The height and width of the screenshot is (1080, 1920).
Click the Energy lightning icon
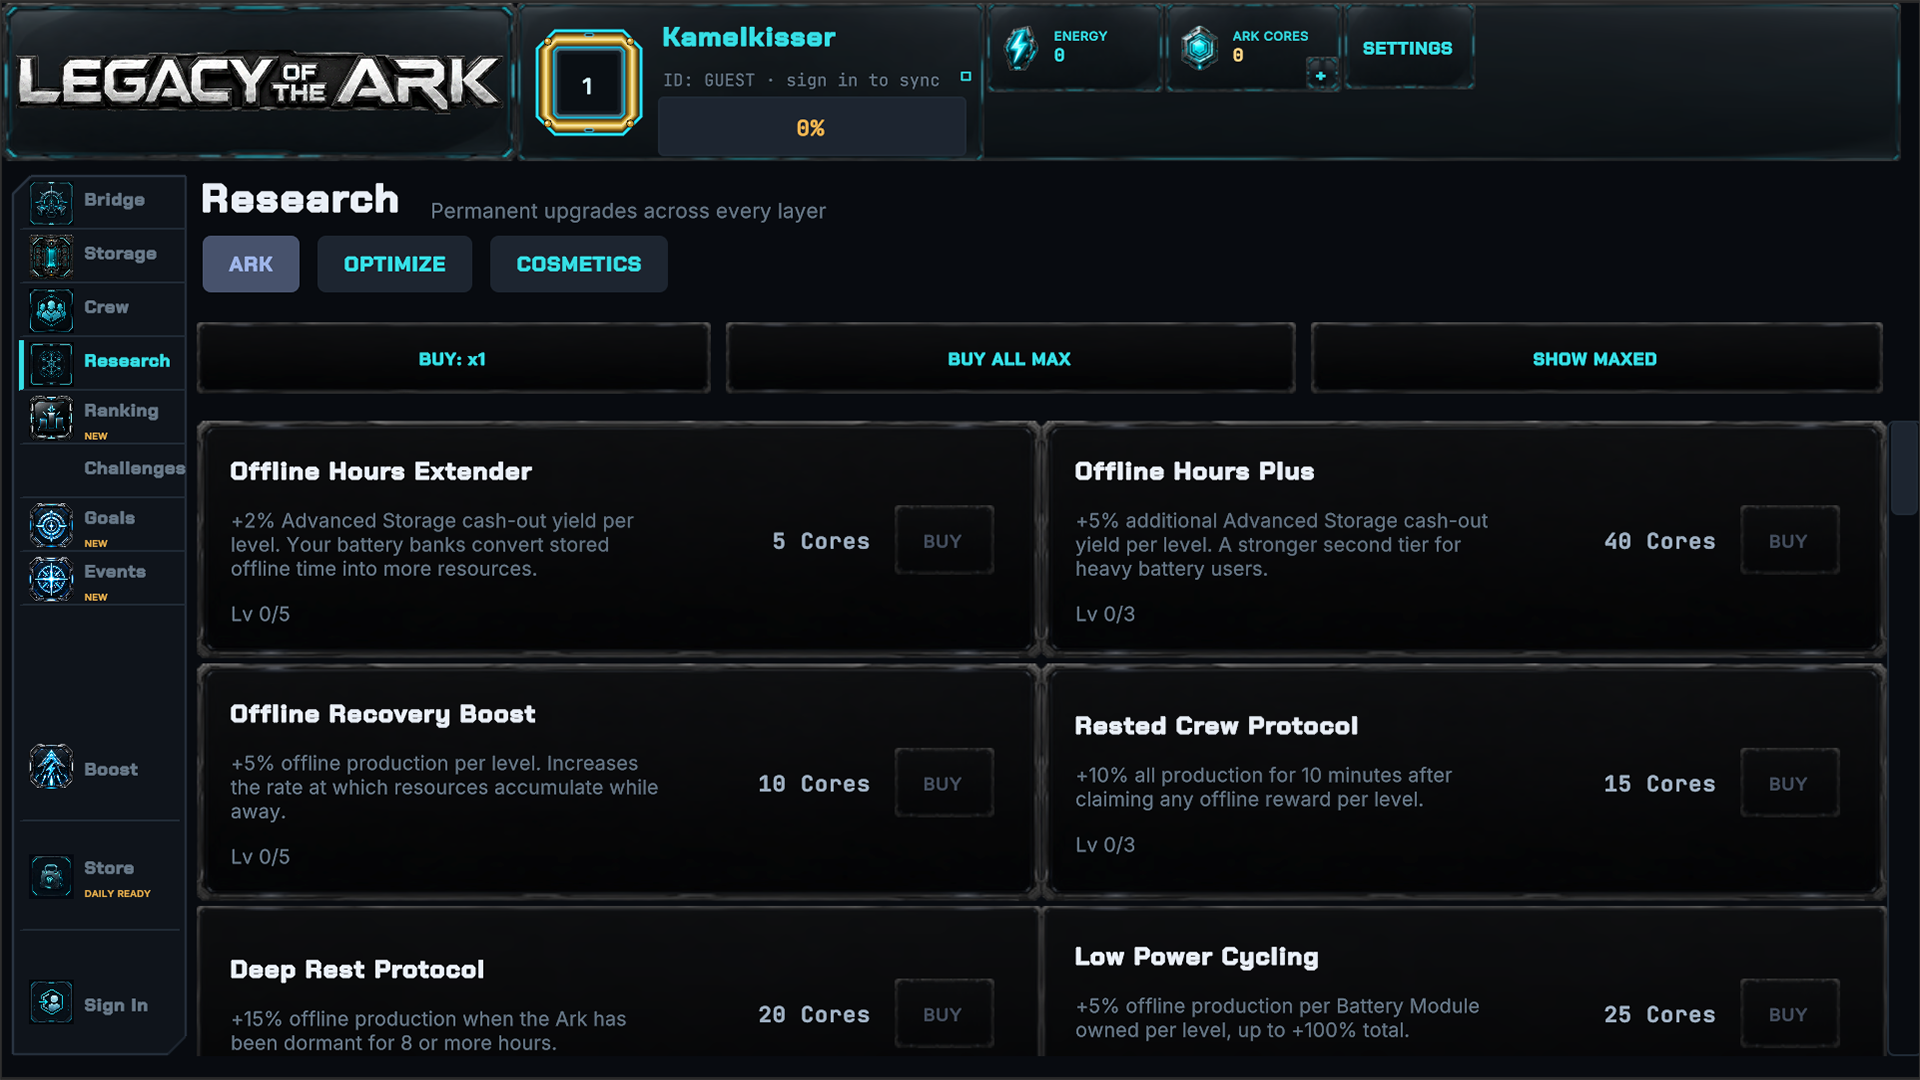point(1021,47)
